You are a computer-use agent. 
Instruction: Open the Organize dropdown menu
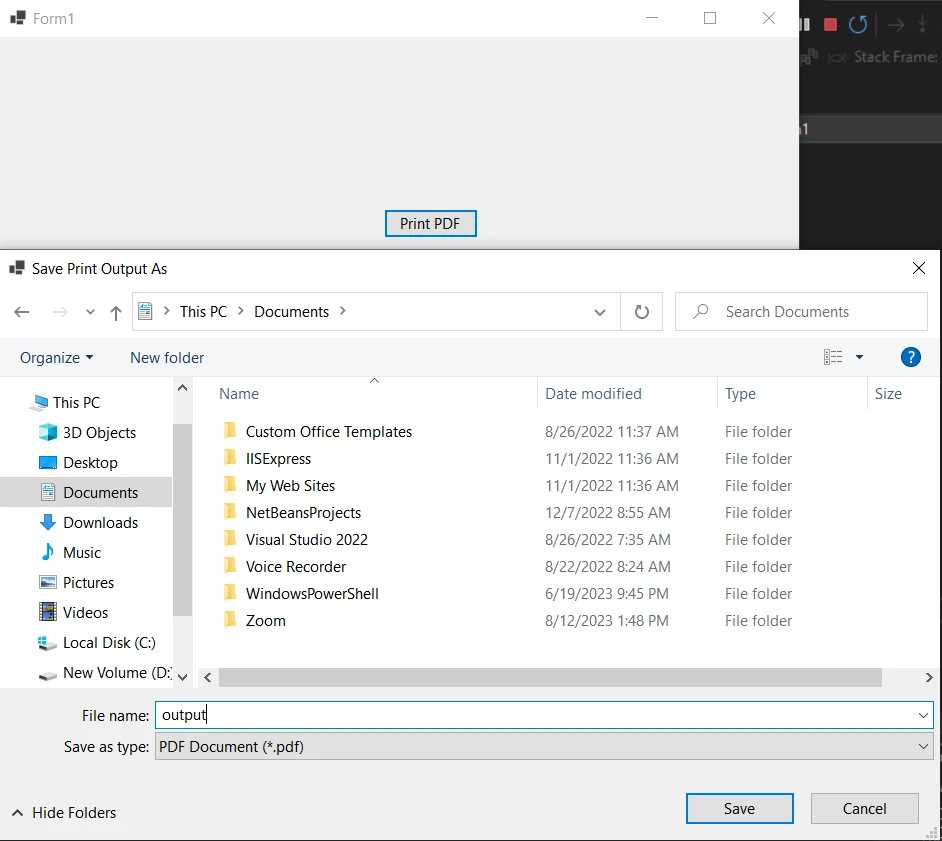point(57,357)
